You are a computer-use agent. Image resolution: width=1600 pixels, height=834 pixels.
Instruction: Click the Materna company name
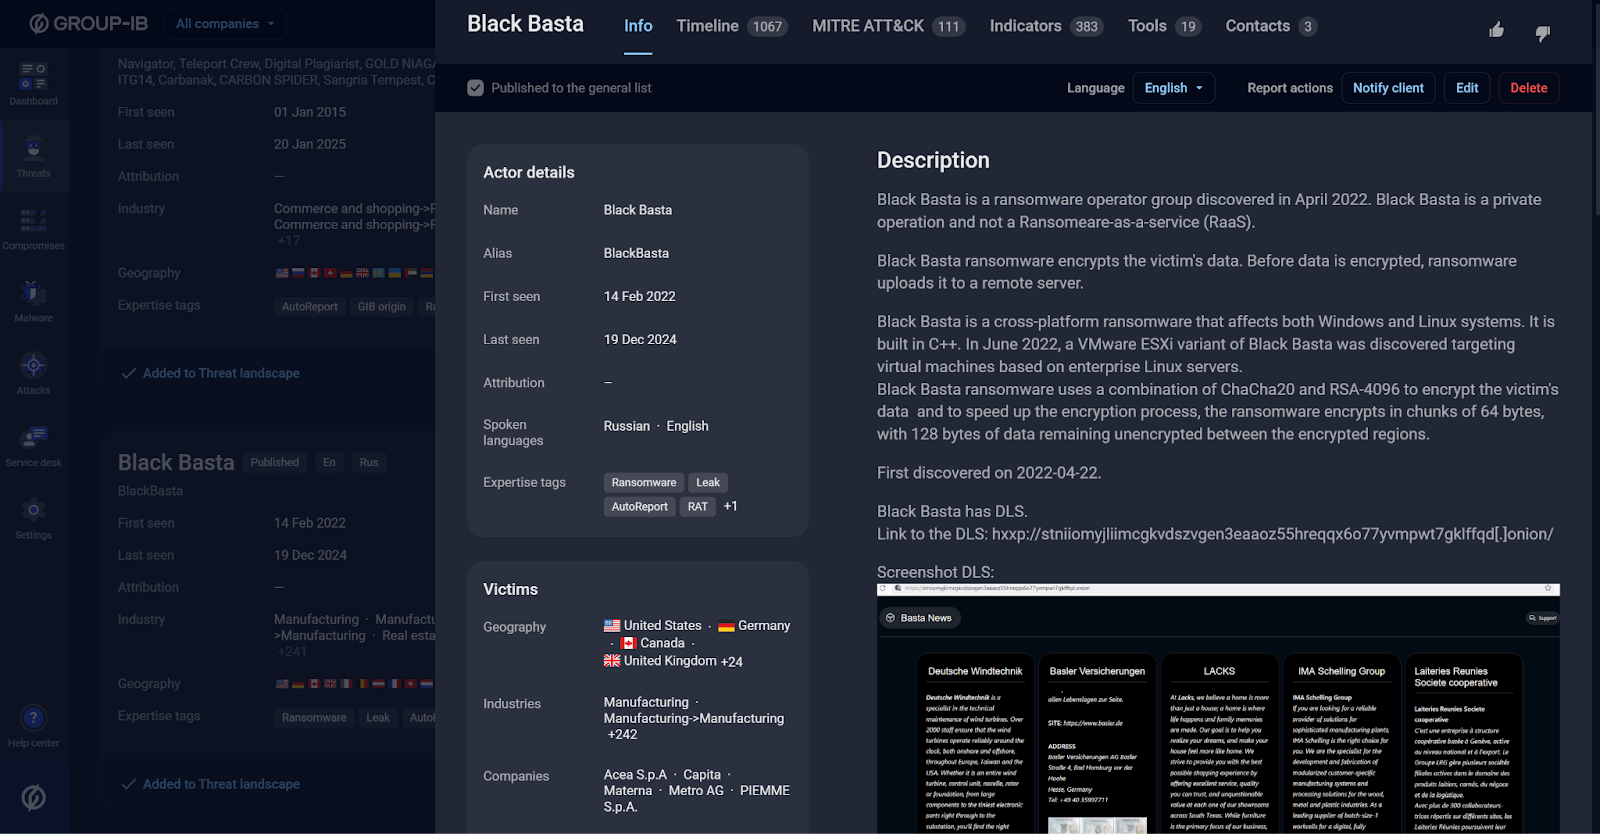(628, 791)
